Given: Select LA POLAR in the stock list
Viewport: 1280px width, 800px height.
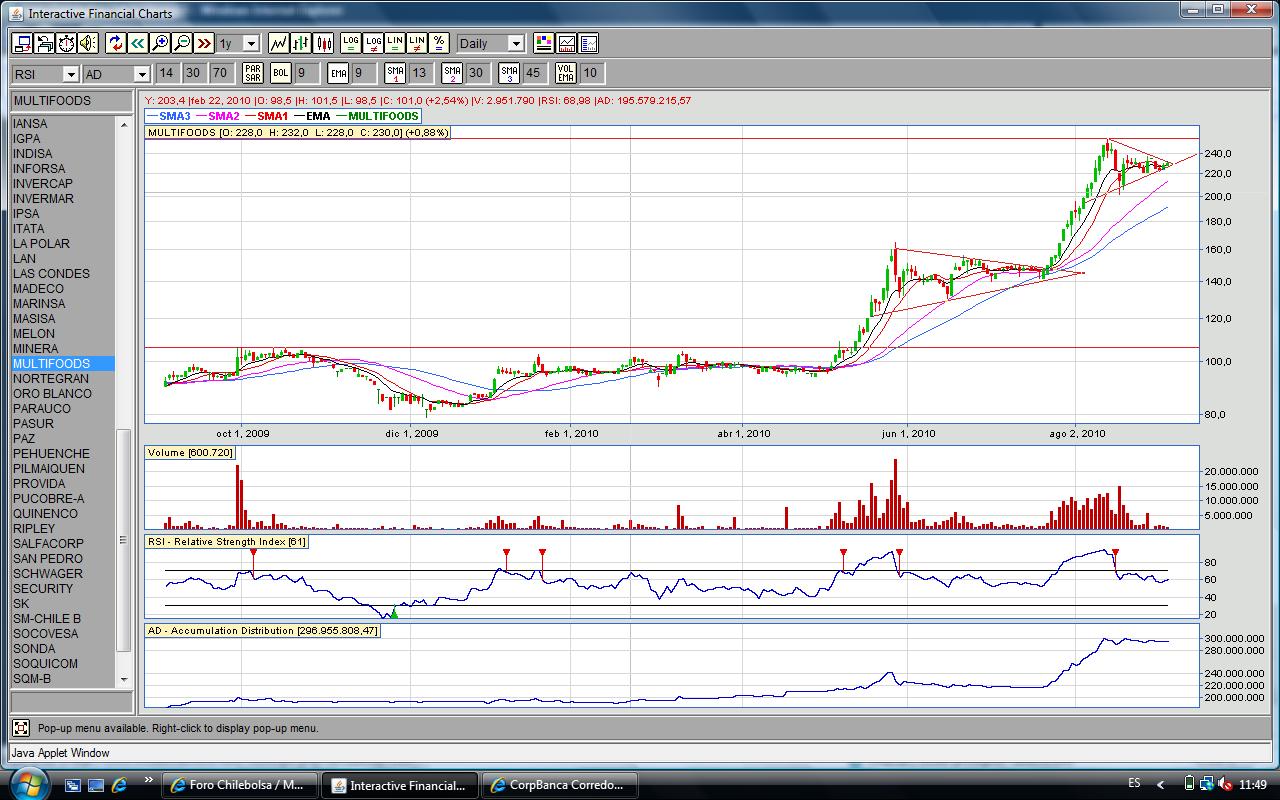Looking at the screenshot, I should 41,244.
